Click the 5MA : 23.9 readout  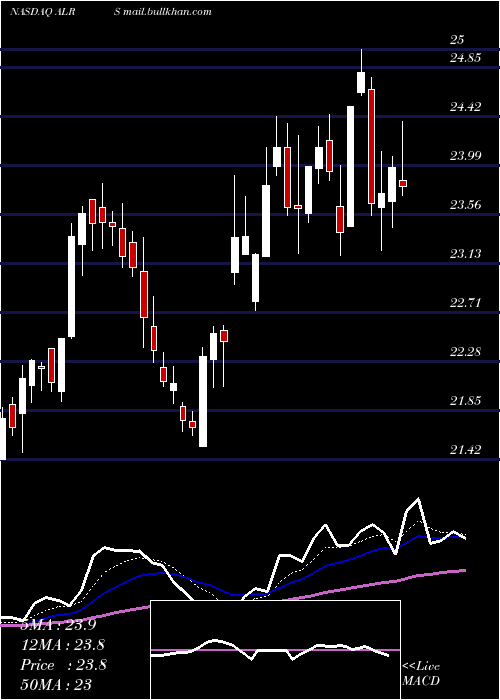click(58, 625)
